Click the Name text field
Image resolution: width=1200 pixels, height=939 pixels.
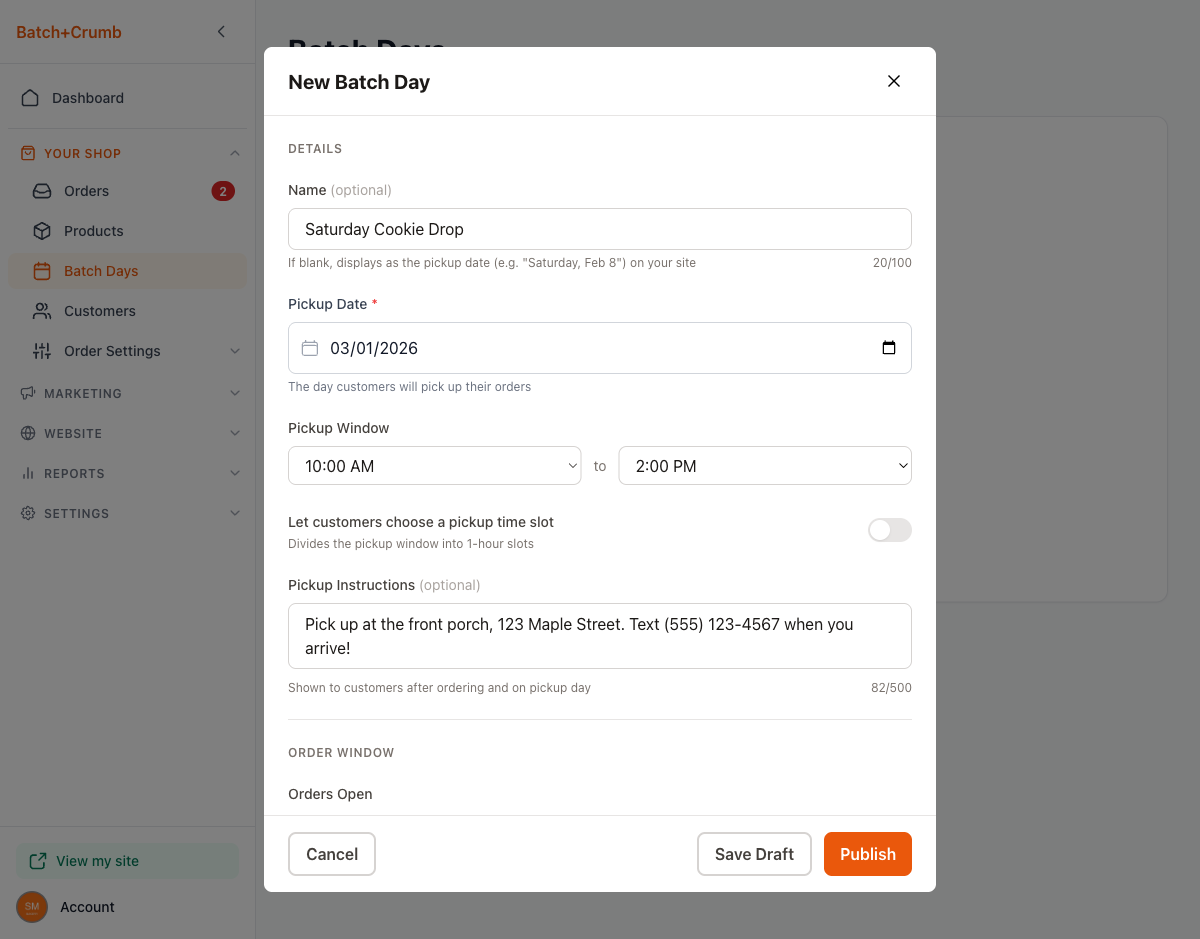pos(599,229)
